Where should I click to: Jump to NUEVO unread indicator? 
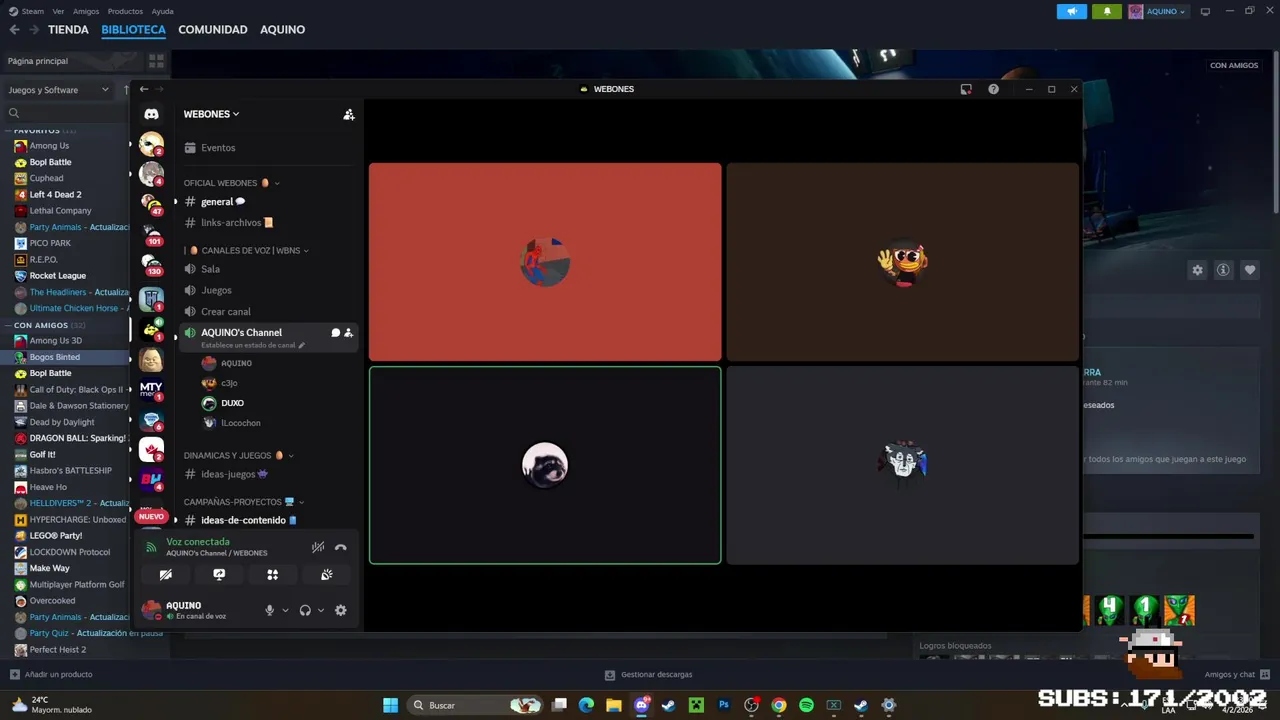click(151, 517)
